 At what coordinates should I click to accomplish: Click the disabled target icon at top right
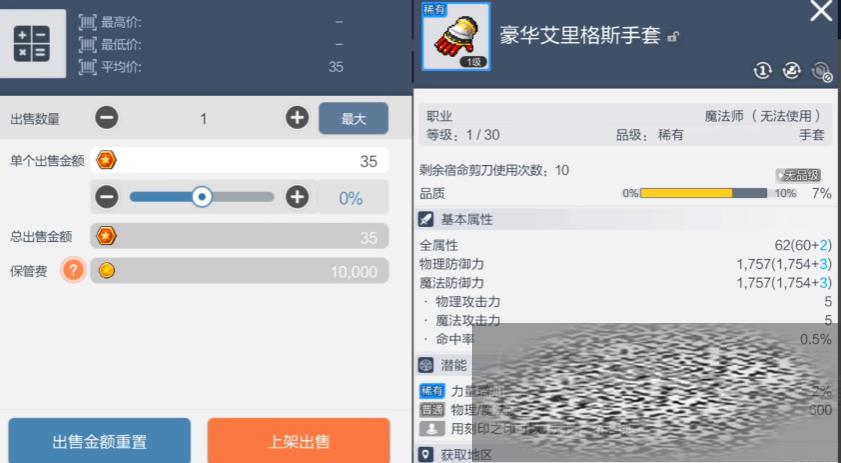[821, 71]
